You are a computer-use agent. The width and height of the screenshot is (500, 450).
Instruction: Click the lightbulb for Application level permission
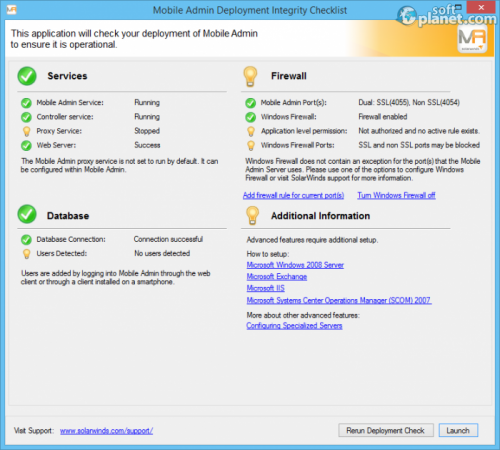251,131
